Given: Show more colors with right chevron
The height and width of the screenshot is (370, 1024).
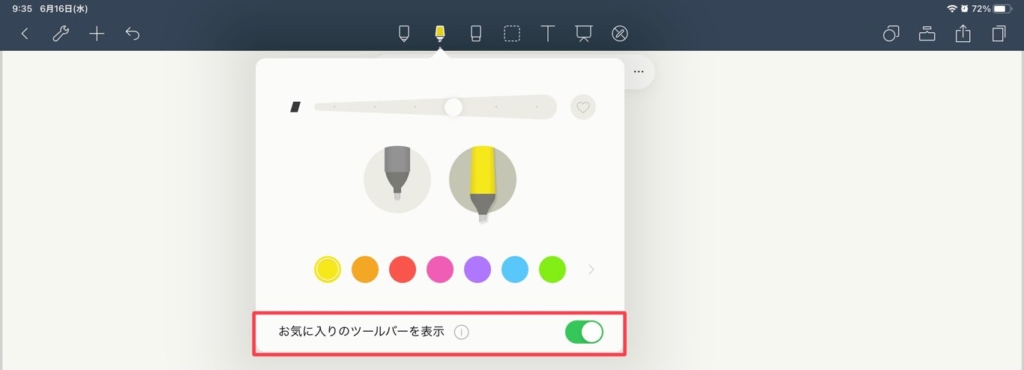Looking at the screenshot, I should (x=592, y=270).
